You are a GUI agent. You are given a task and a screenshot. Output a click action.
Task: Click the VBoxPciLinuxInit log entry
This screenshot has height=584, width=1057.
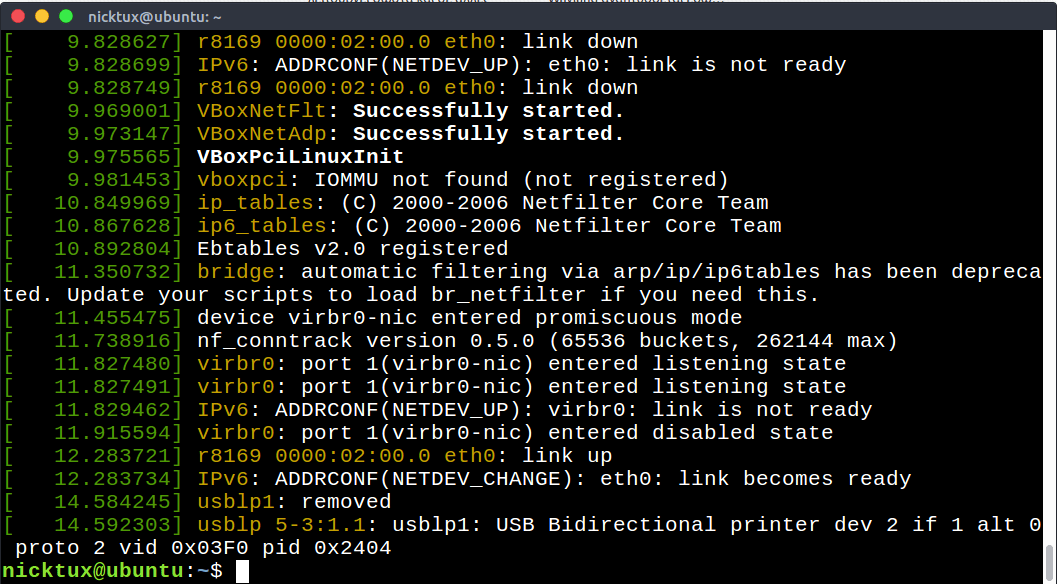coord(300,157)
